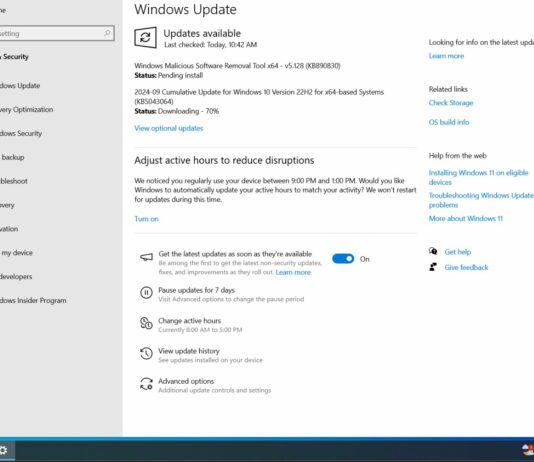Open For developers sidebar item
Viewport: 534px width, 462px height.
click(16, 276)
